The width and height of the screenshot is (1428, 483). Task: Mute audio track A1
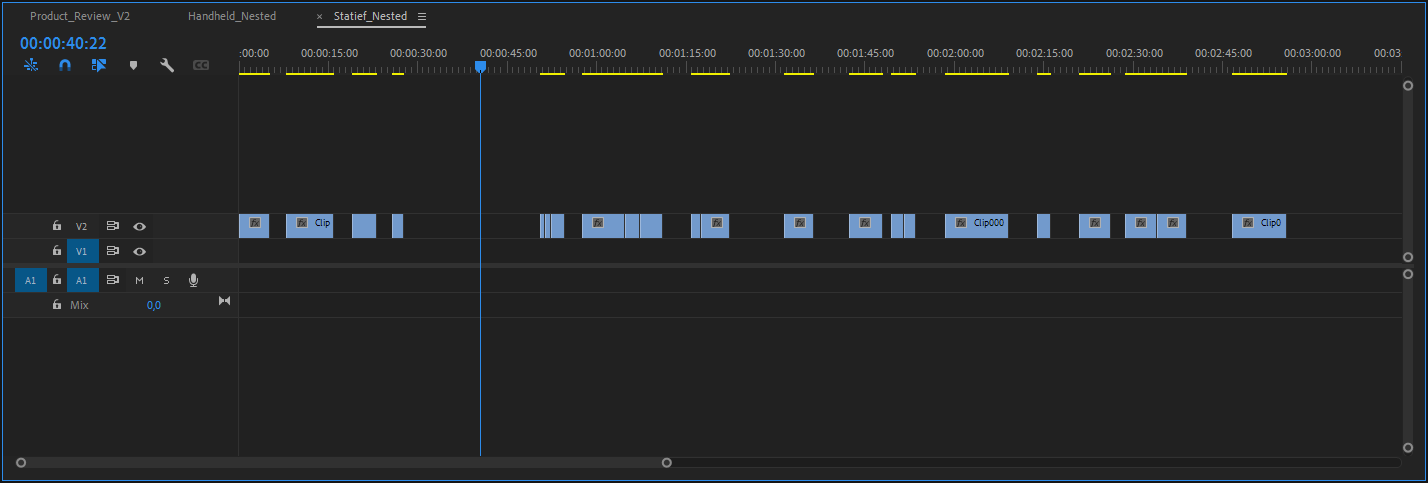pyautogui.click(x=140, y=281)
